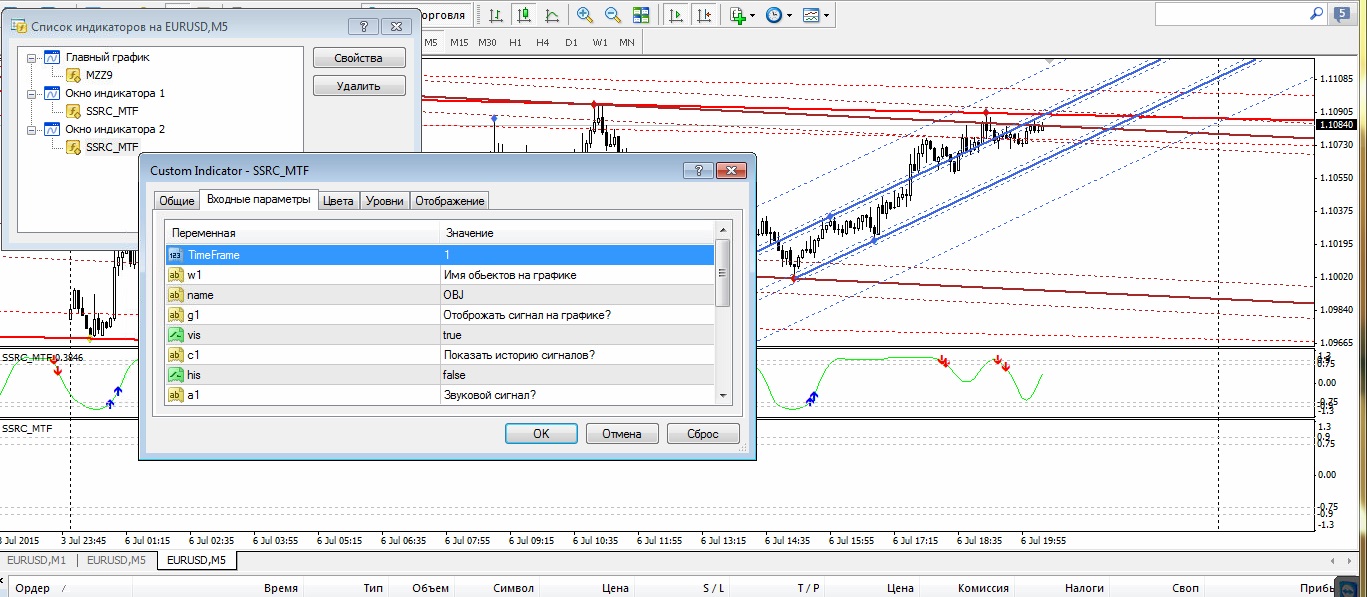This screenshot has width=1367, height=597.
Task: Click the Время column header in terminal
Action: pyautogui.click(x=281, y=589)
